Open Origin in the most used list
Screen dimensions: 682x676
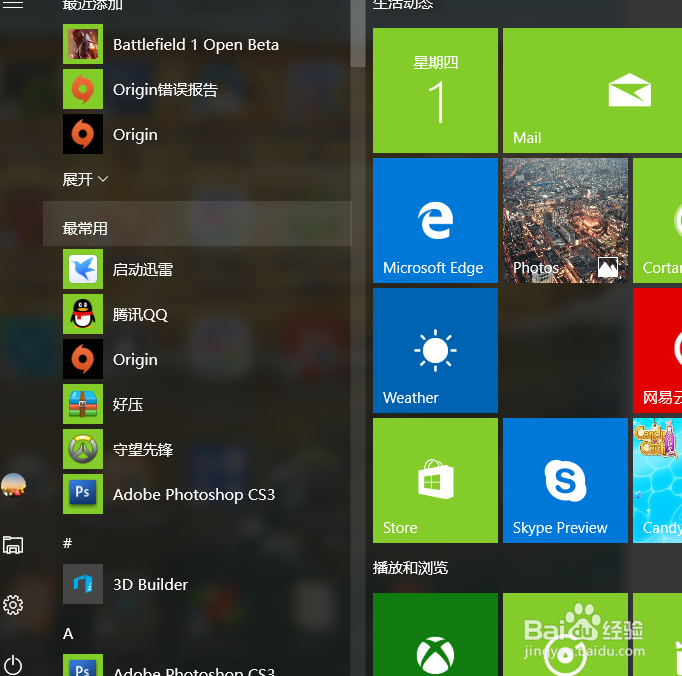point(197,359)
